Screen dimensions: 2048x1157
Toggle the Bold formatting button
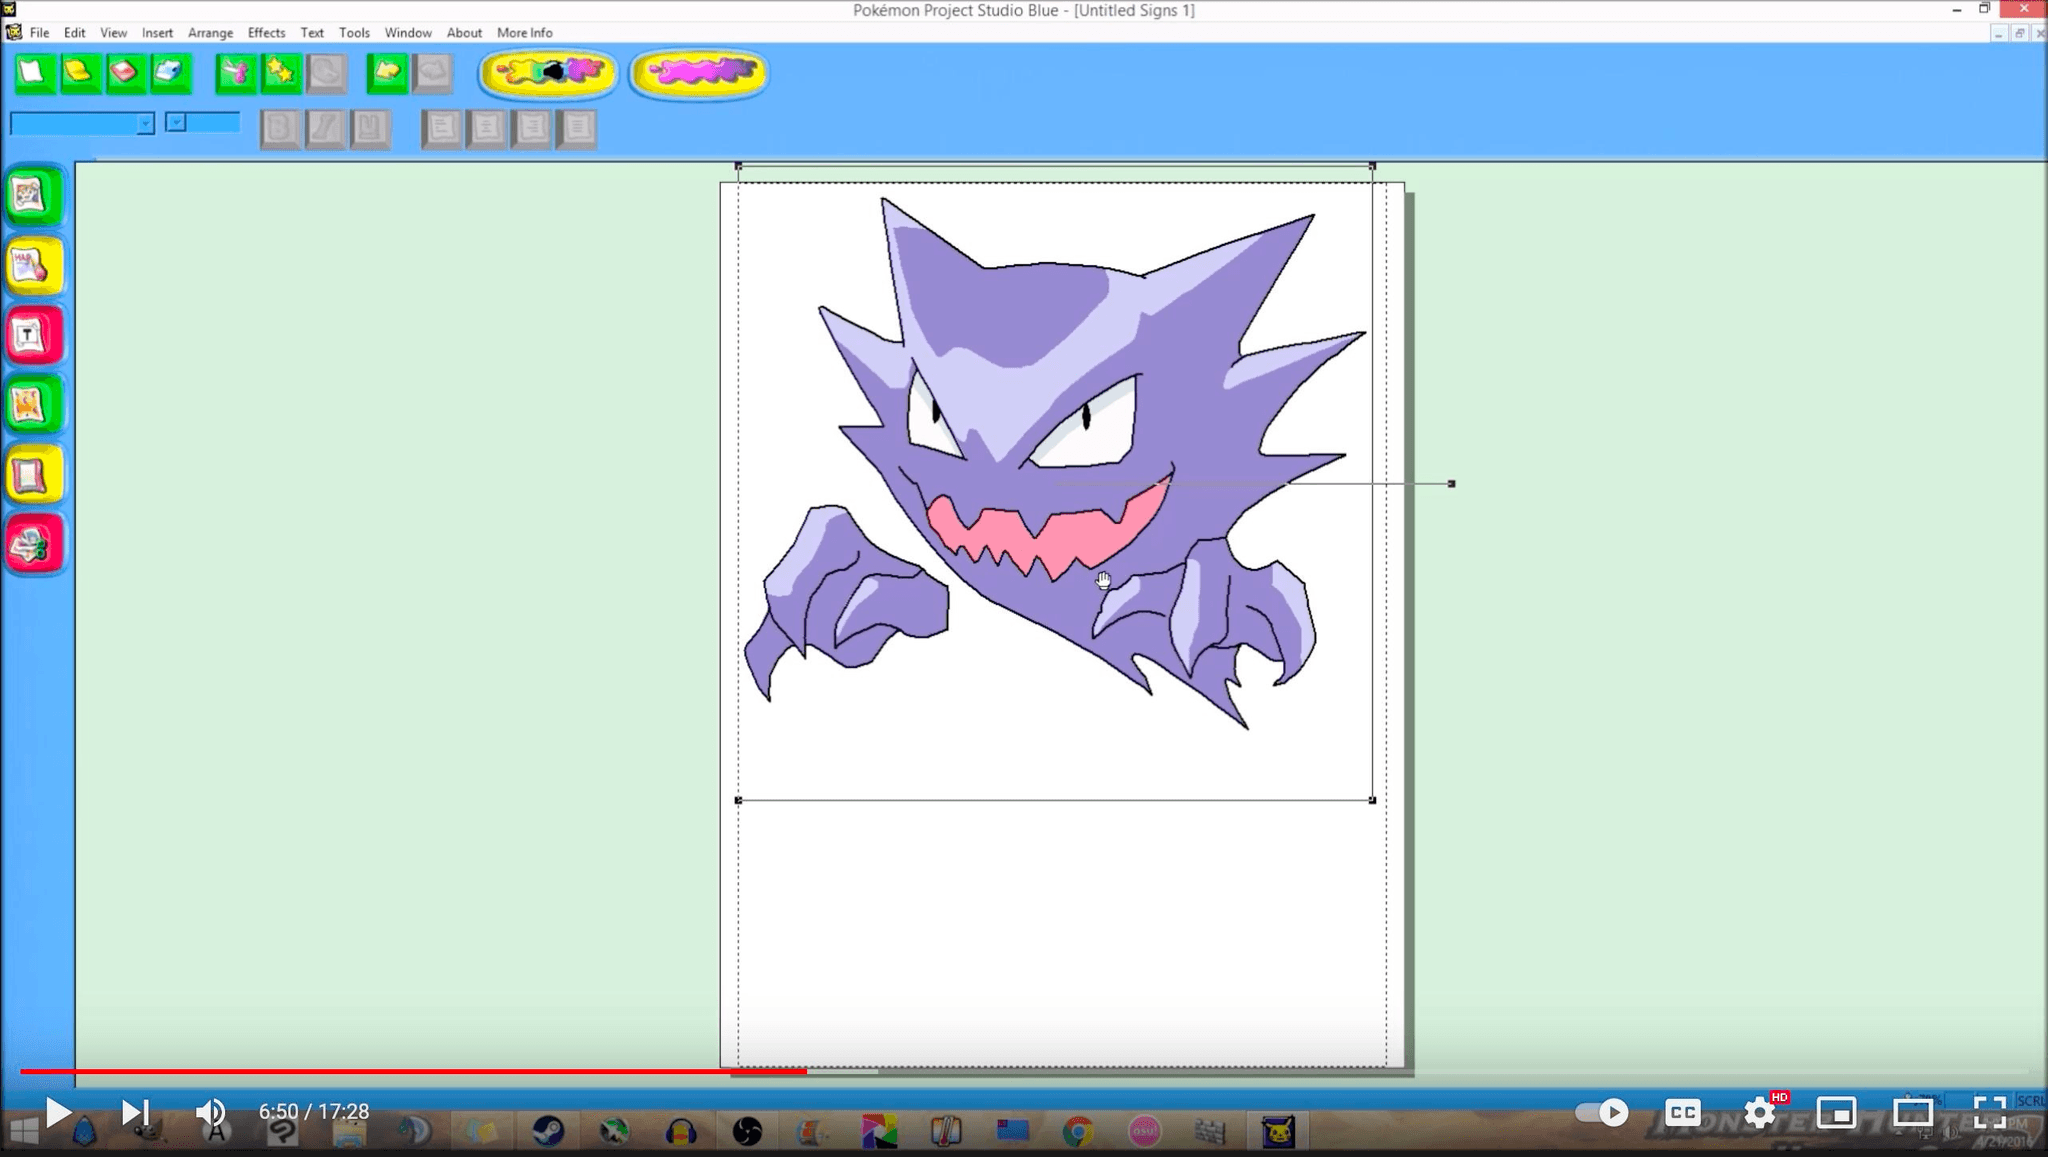(x=280, y=128)
